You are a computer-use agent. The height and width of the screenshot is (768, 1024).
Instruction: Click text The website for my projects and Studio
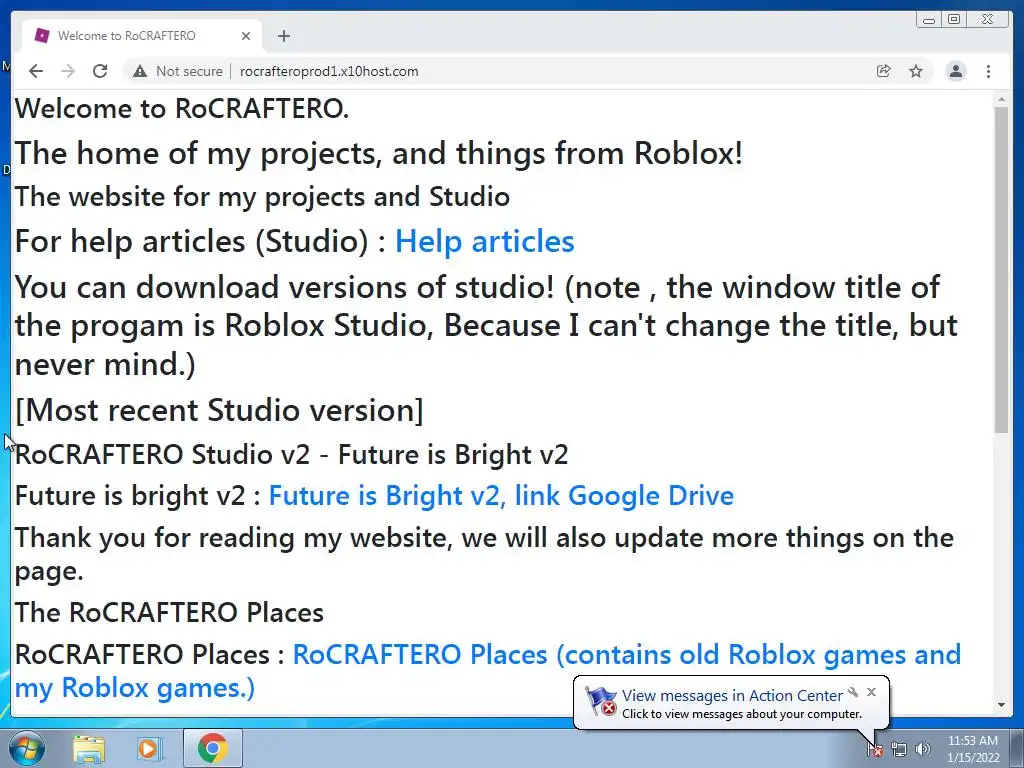click(x=262, y=197)
